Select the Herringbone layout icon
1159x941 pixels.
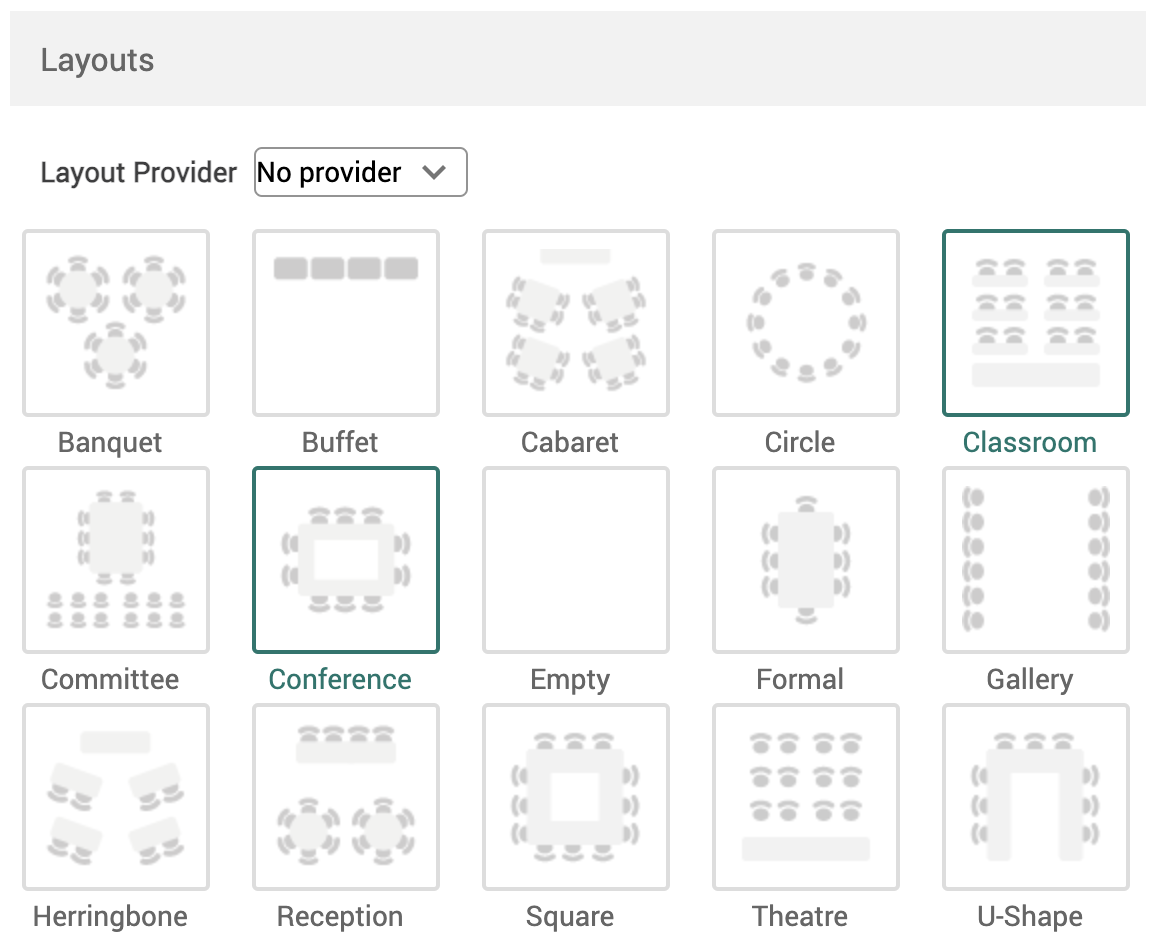click(x=115, y=797)
